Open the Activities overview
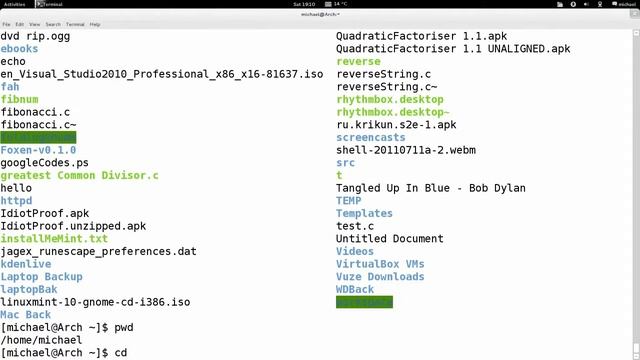 click(14, 4)
